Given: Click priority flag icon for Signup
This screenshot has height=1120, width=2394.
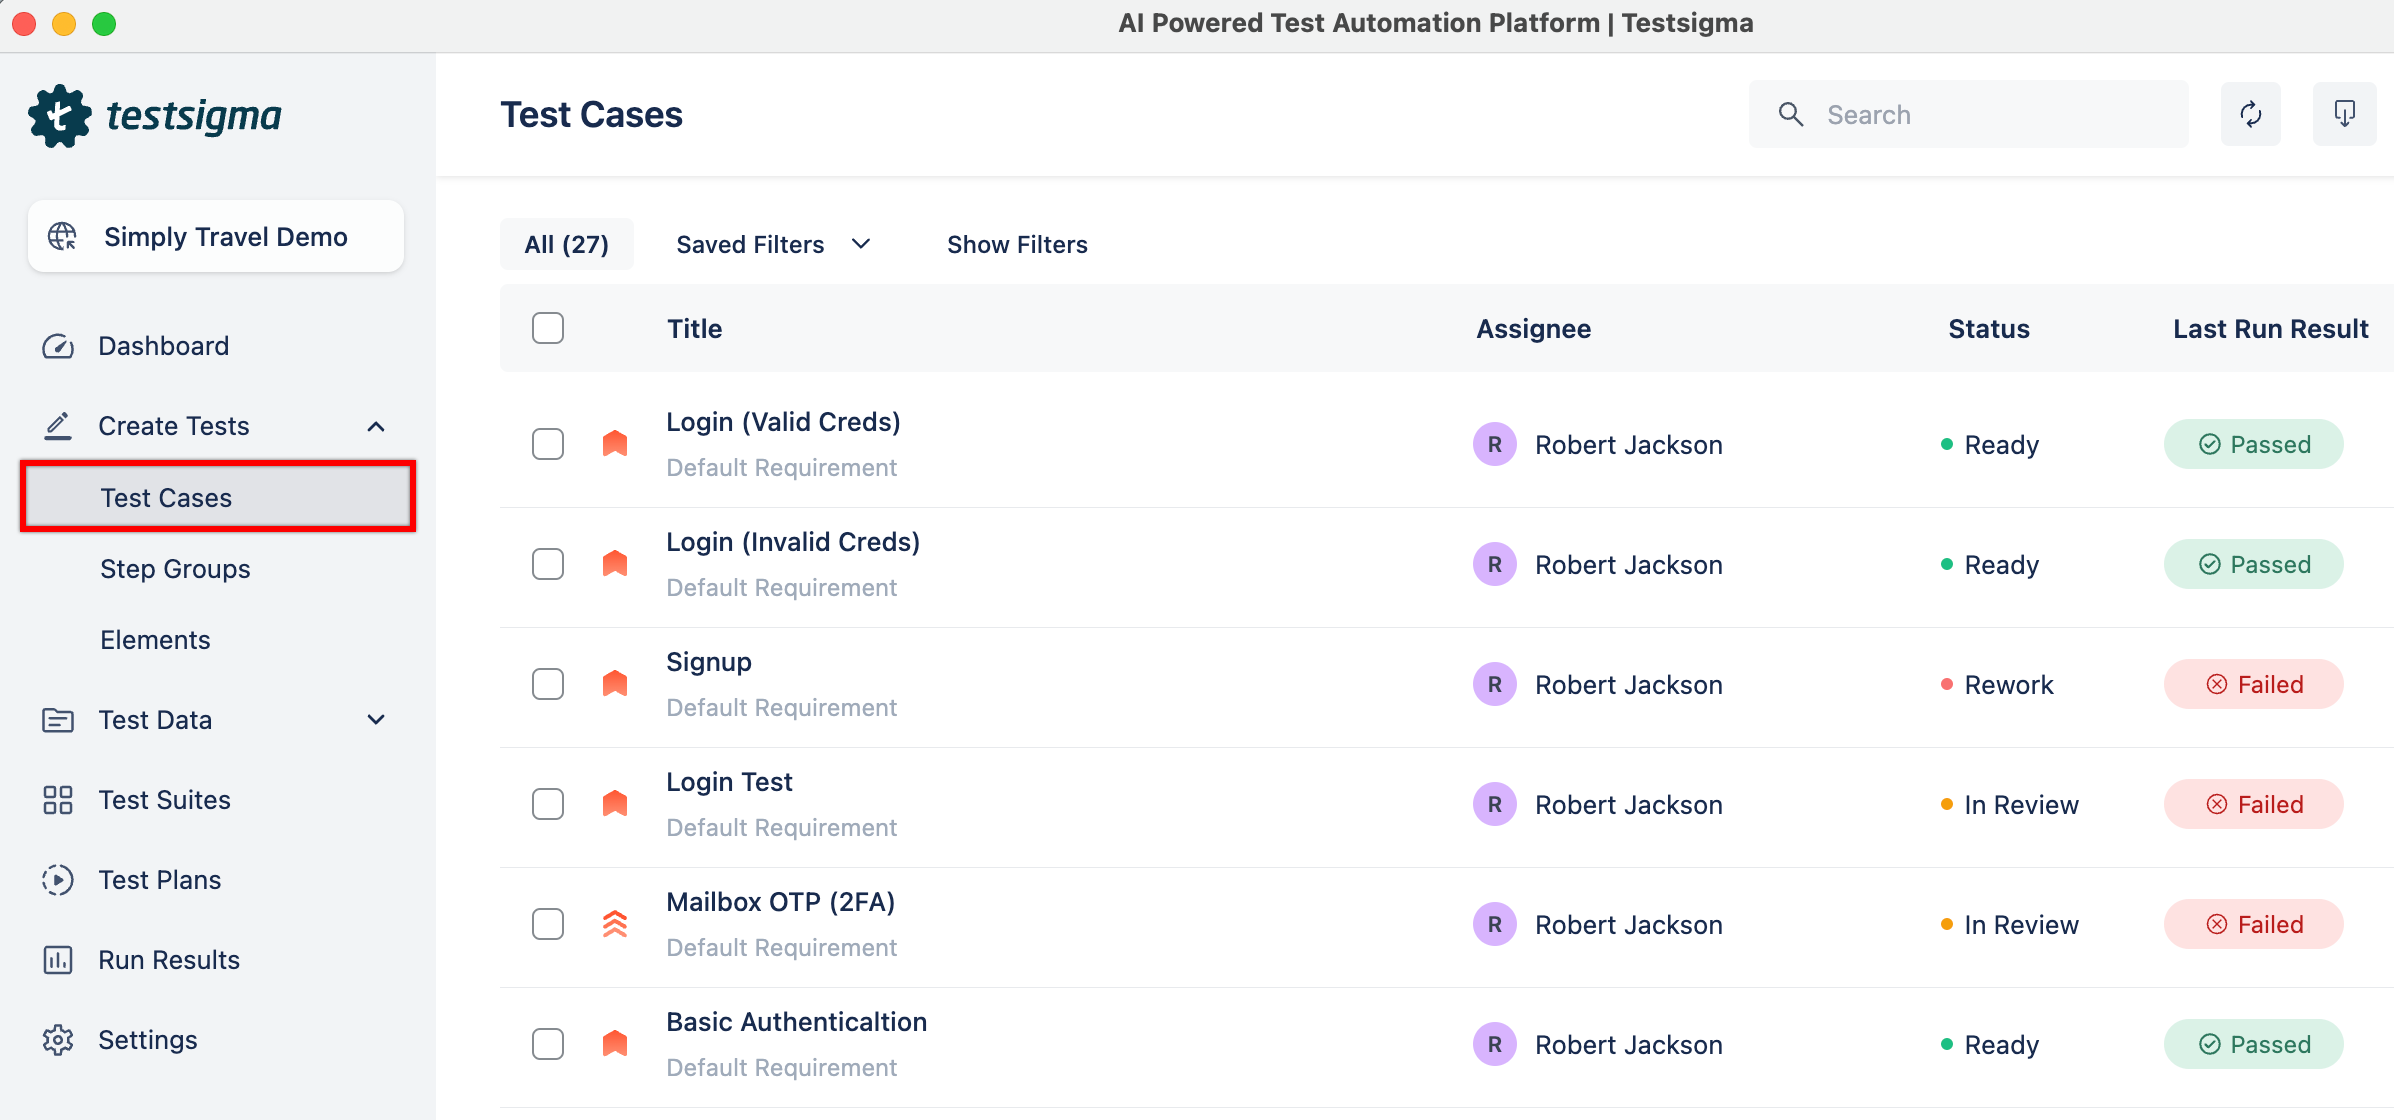Looking at the screenshot, I should (x=615, y=683).
